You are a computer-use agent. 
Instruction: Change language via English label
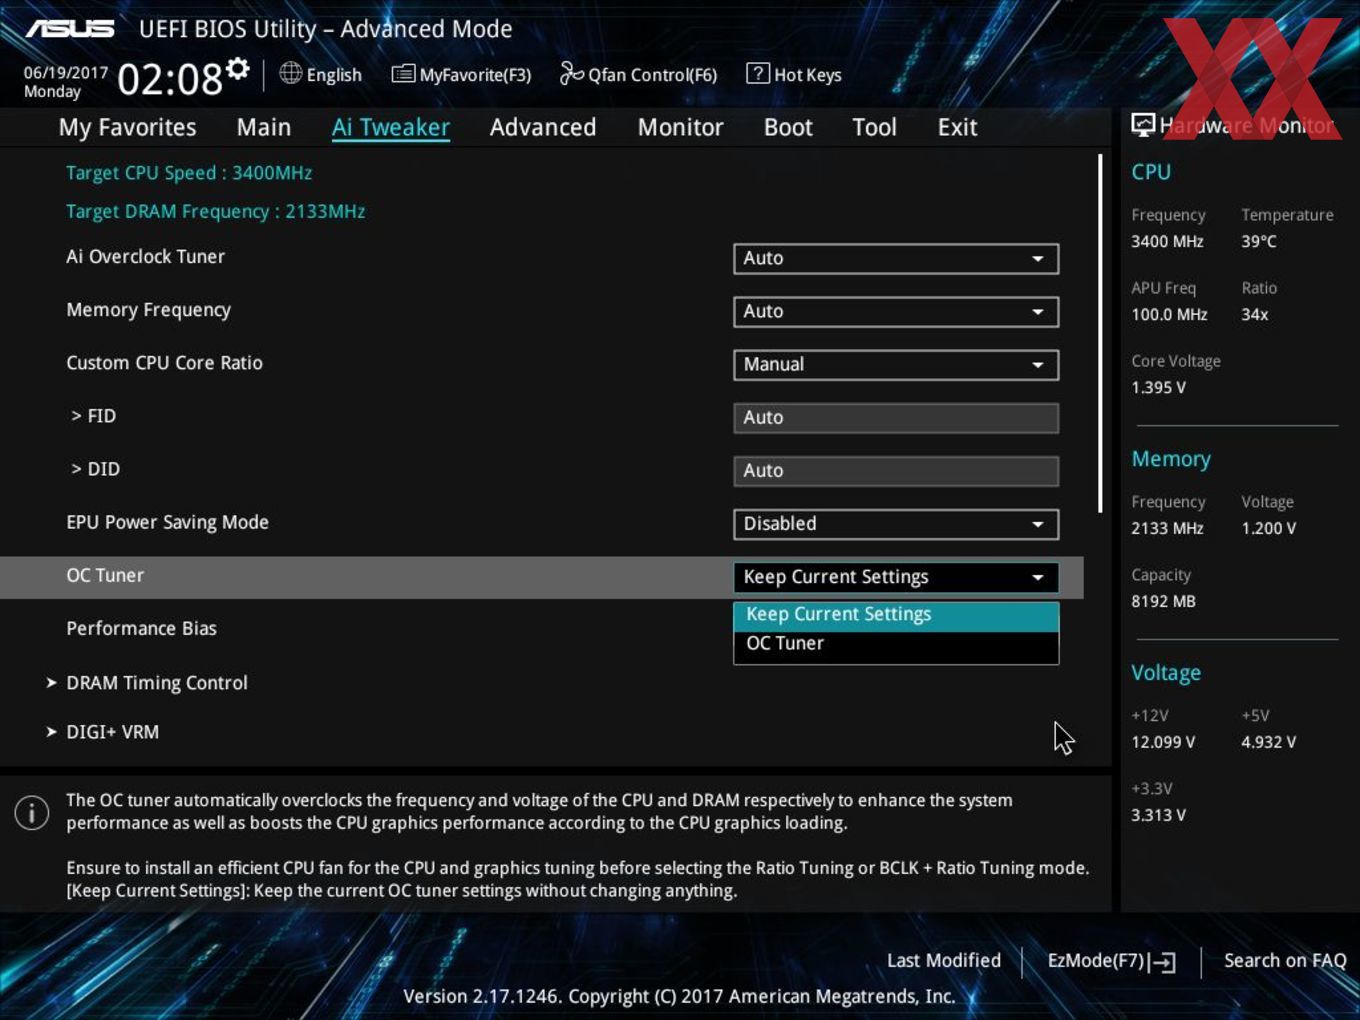pyautogui.click(x=334, y=75)
